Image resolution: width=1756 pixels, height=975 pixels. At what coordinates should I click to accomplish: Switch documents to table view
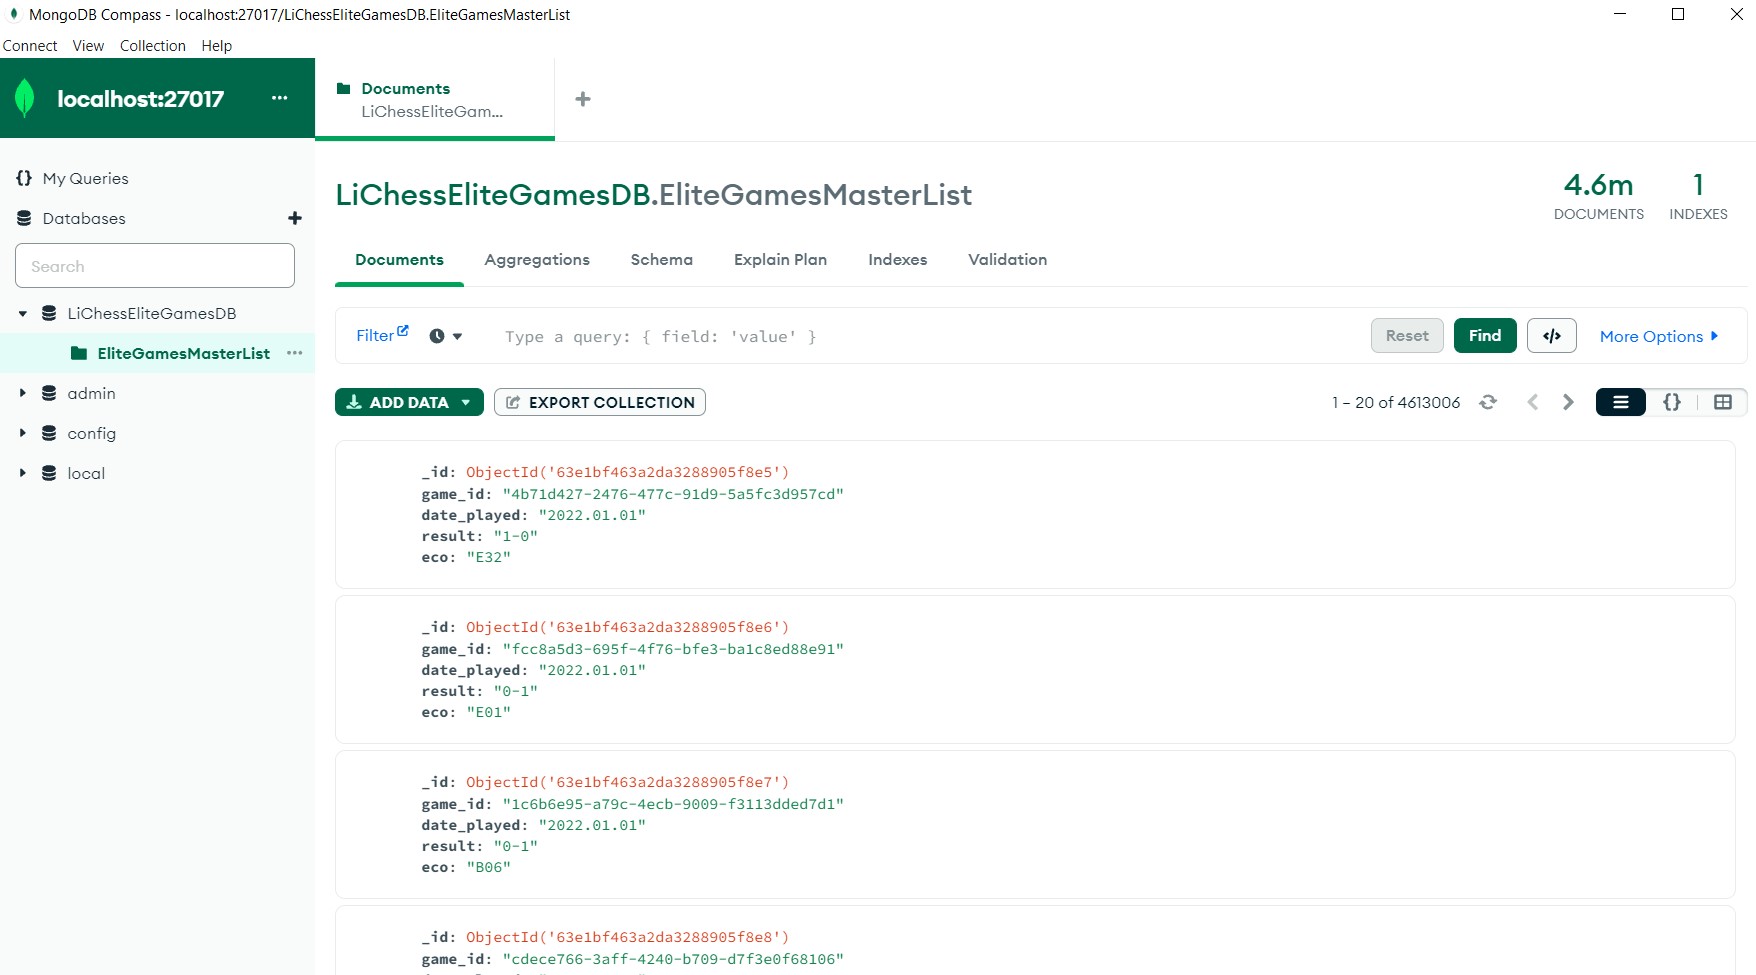pos(1722,401)
